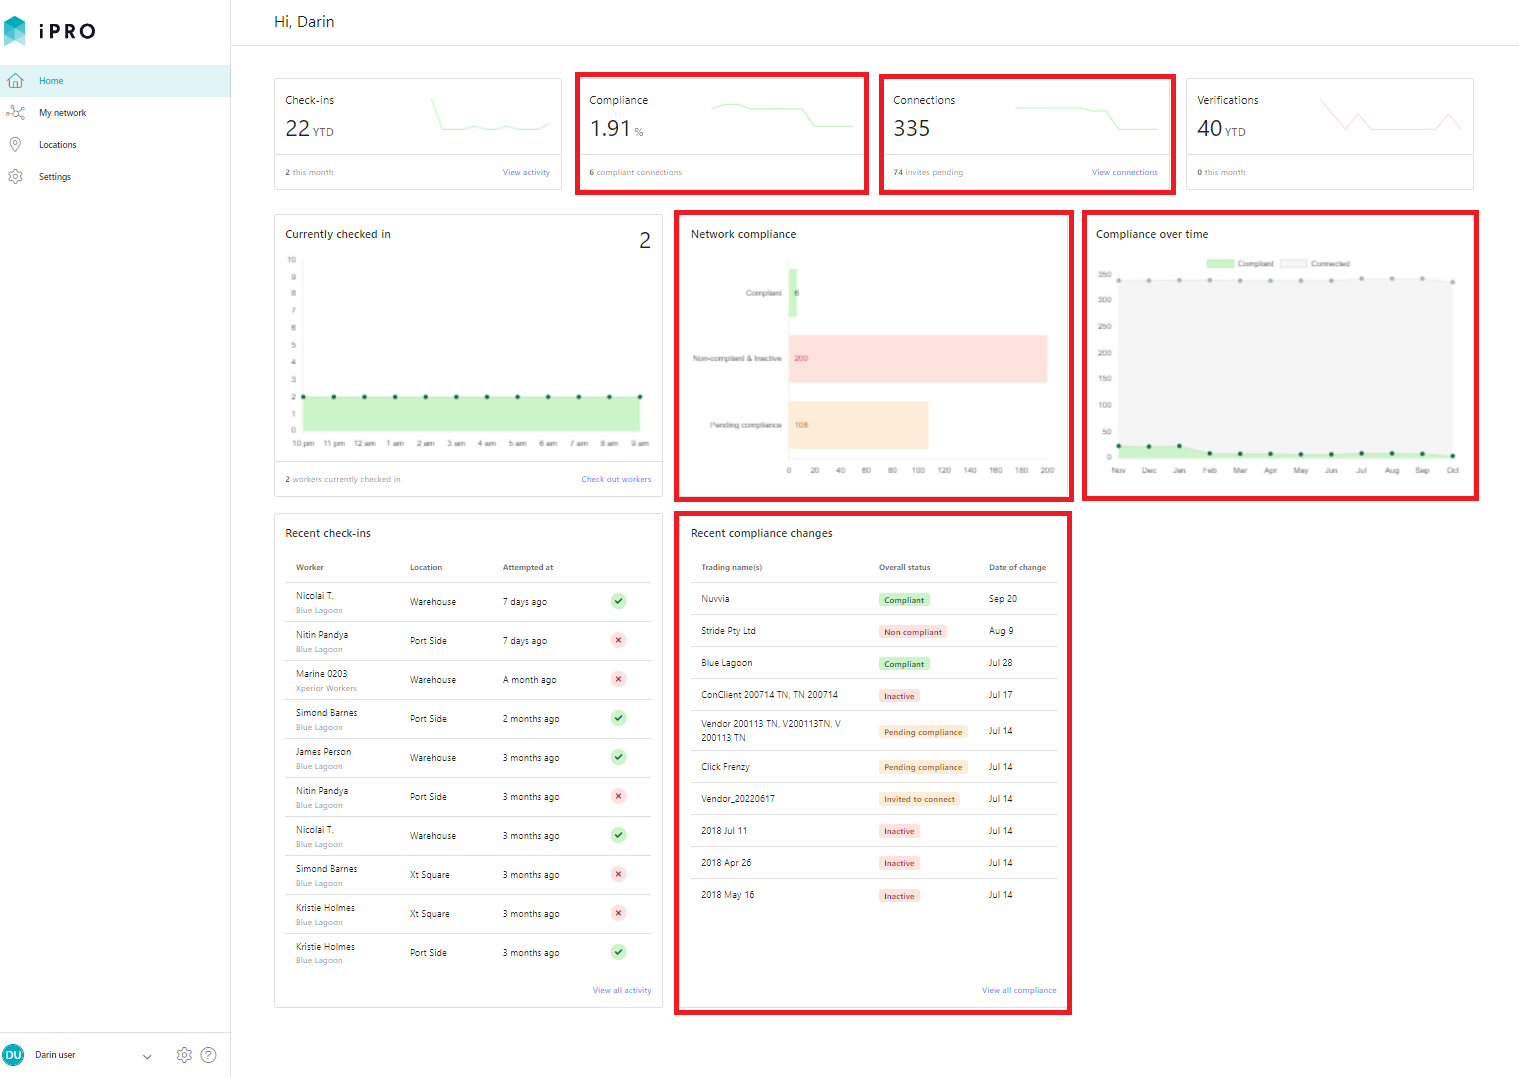The height and width of the screenshot is (1077, 1519).
Task: Expand the Darin user account chevron
Action: [x=147, y=1056]
